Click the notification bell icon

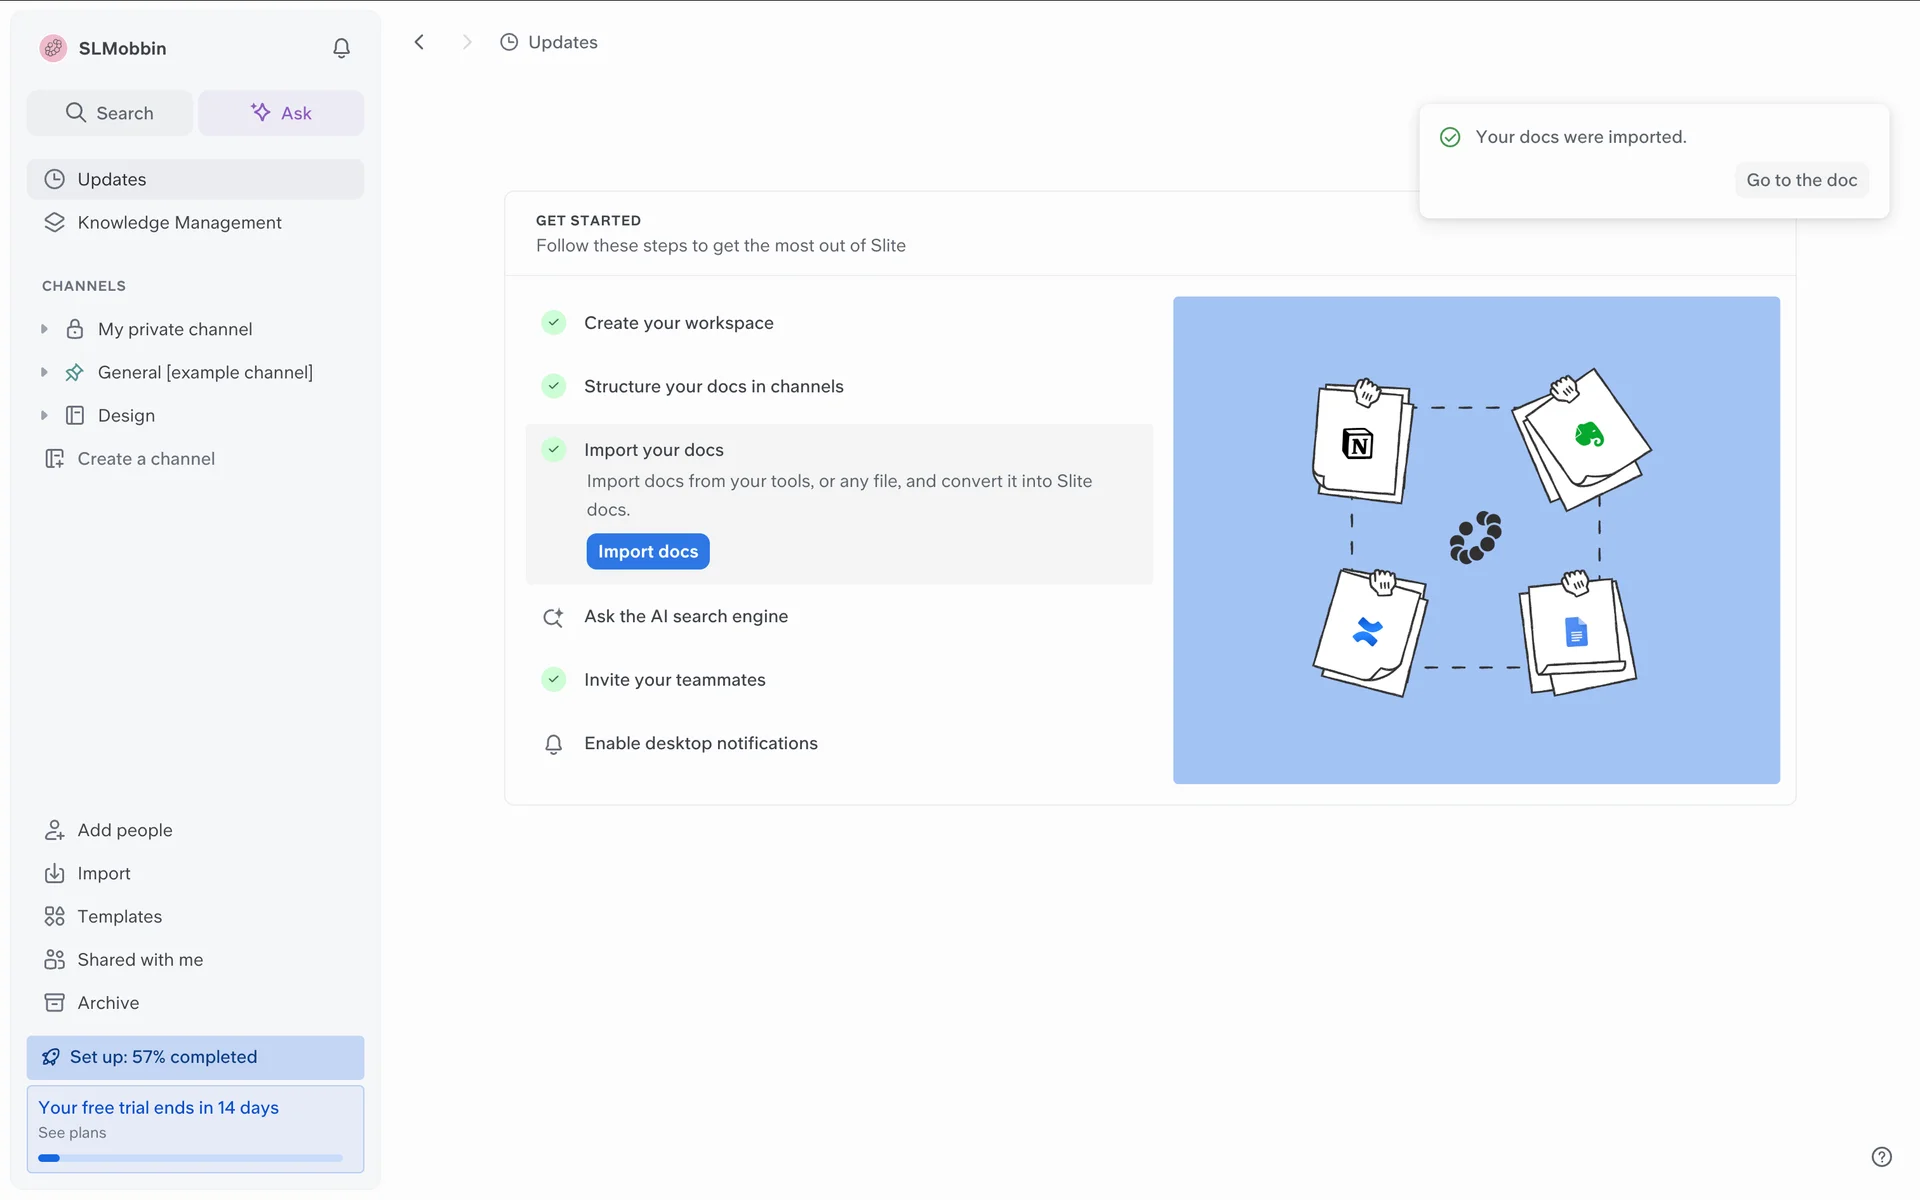pyautogui.click(x=341, y=48)
